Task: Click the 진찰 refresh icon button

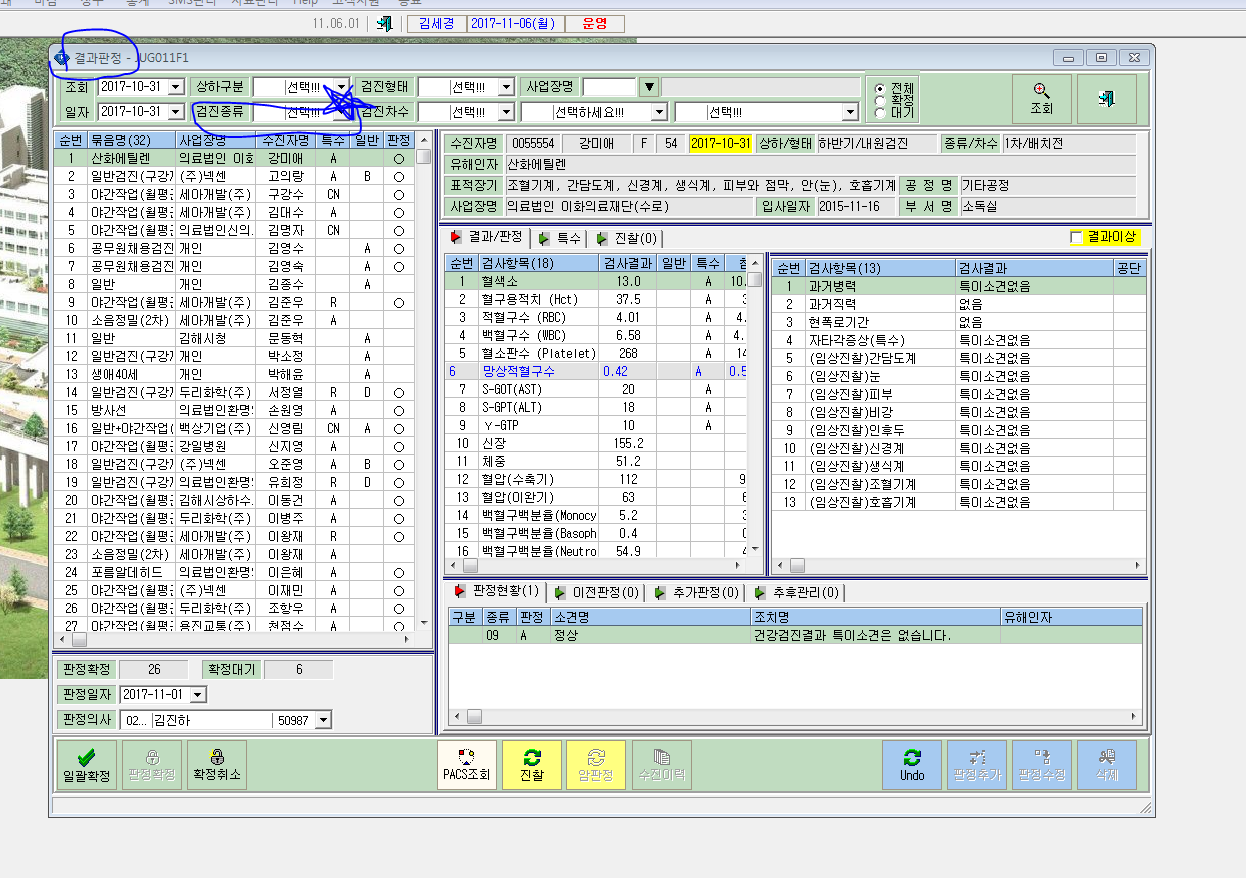Action: click(x=532, y=765)
